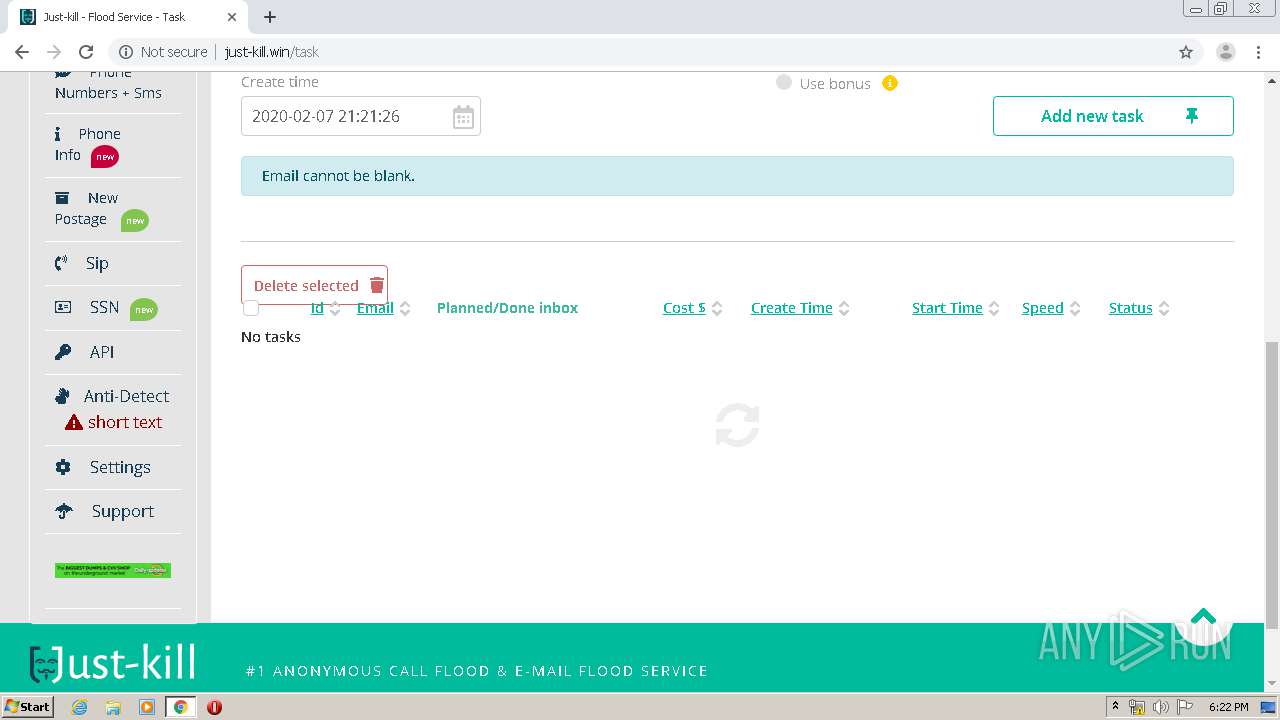
Task: Click the refresh arrows loading icon
Action: [x=738, y=425]
